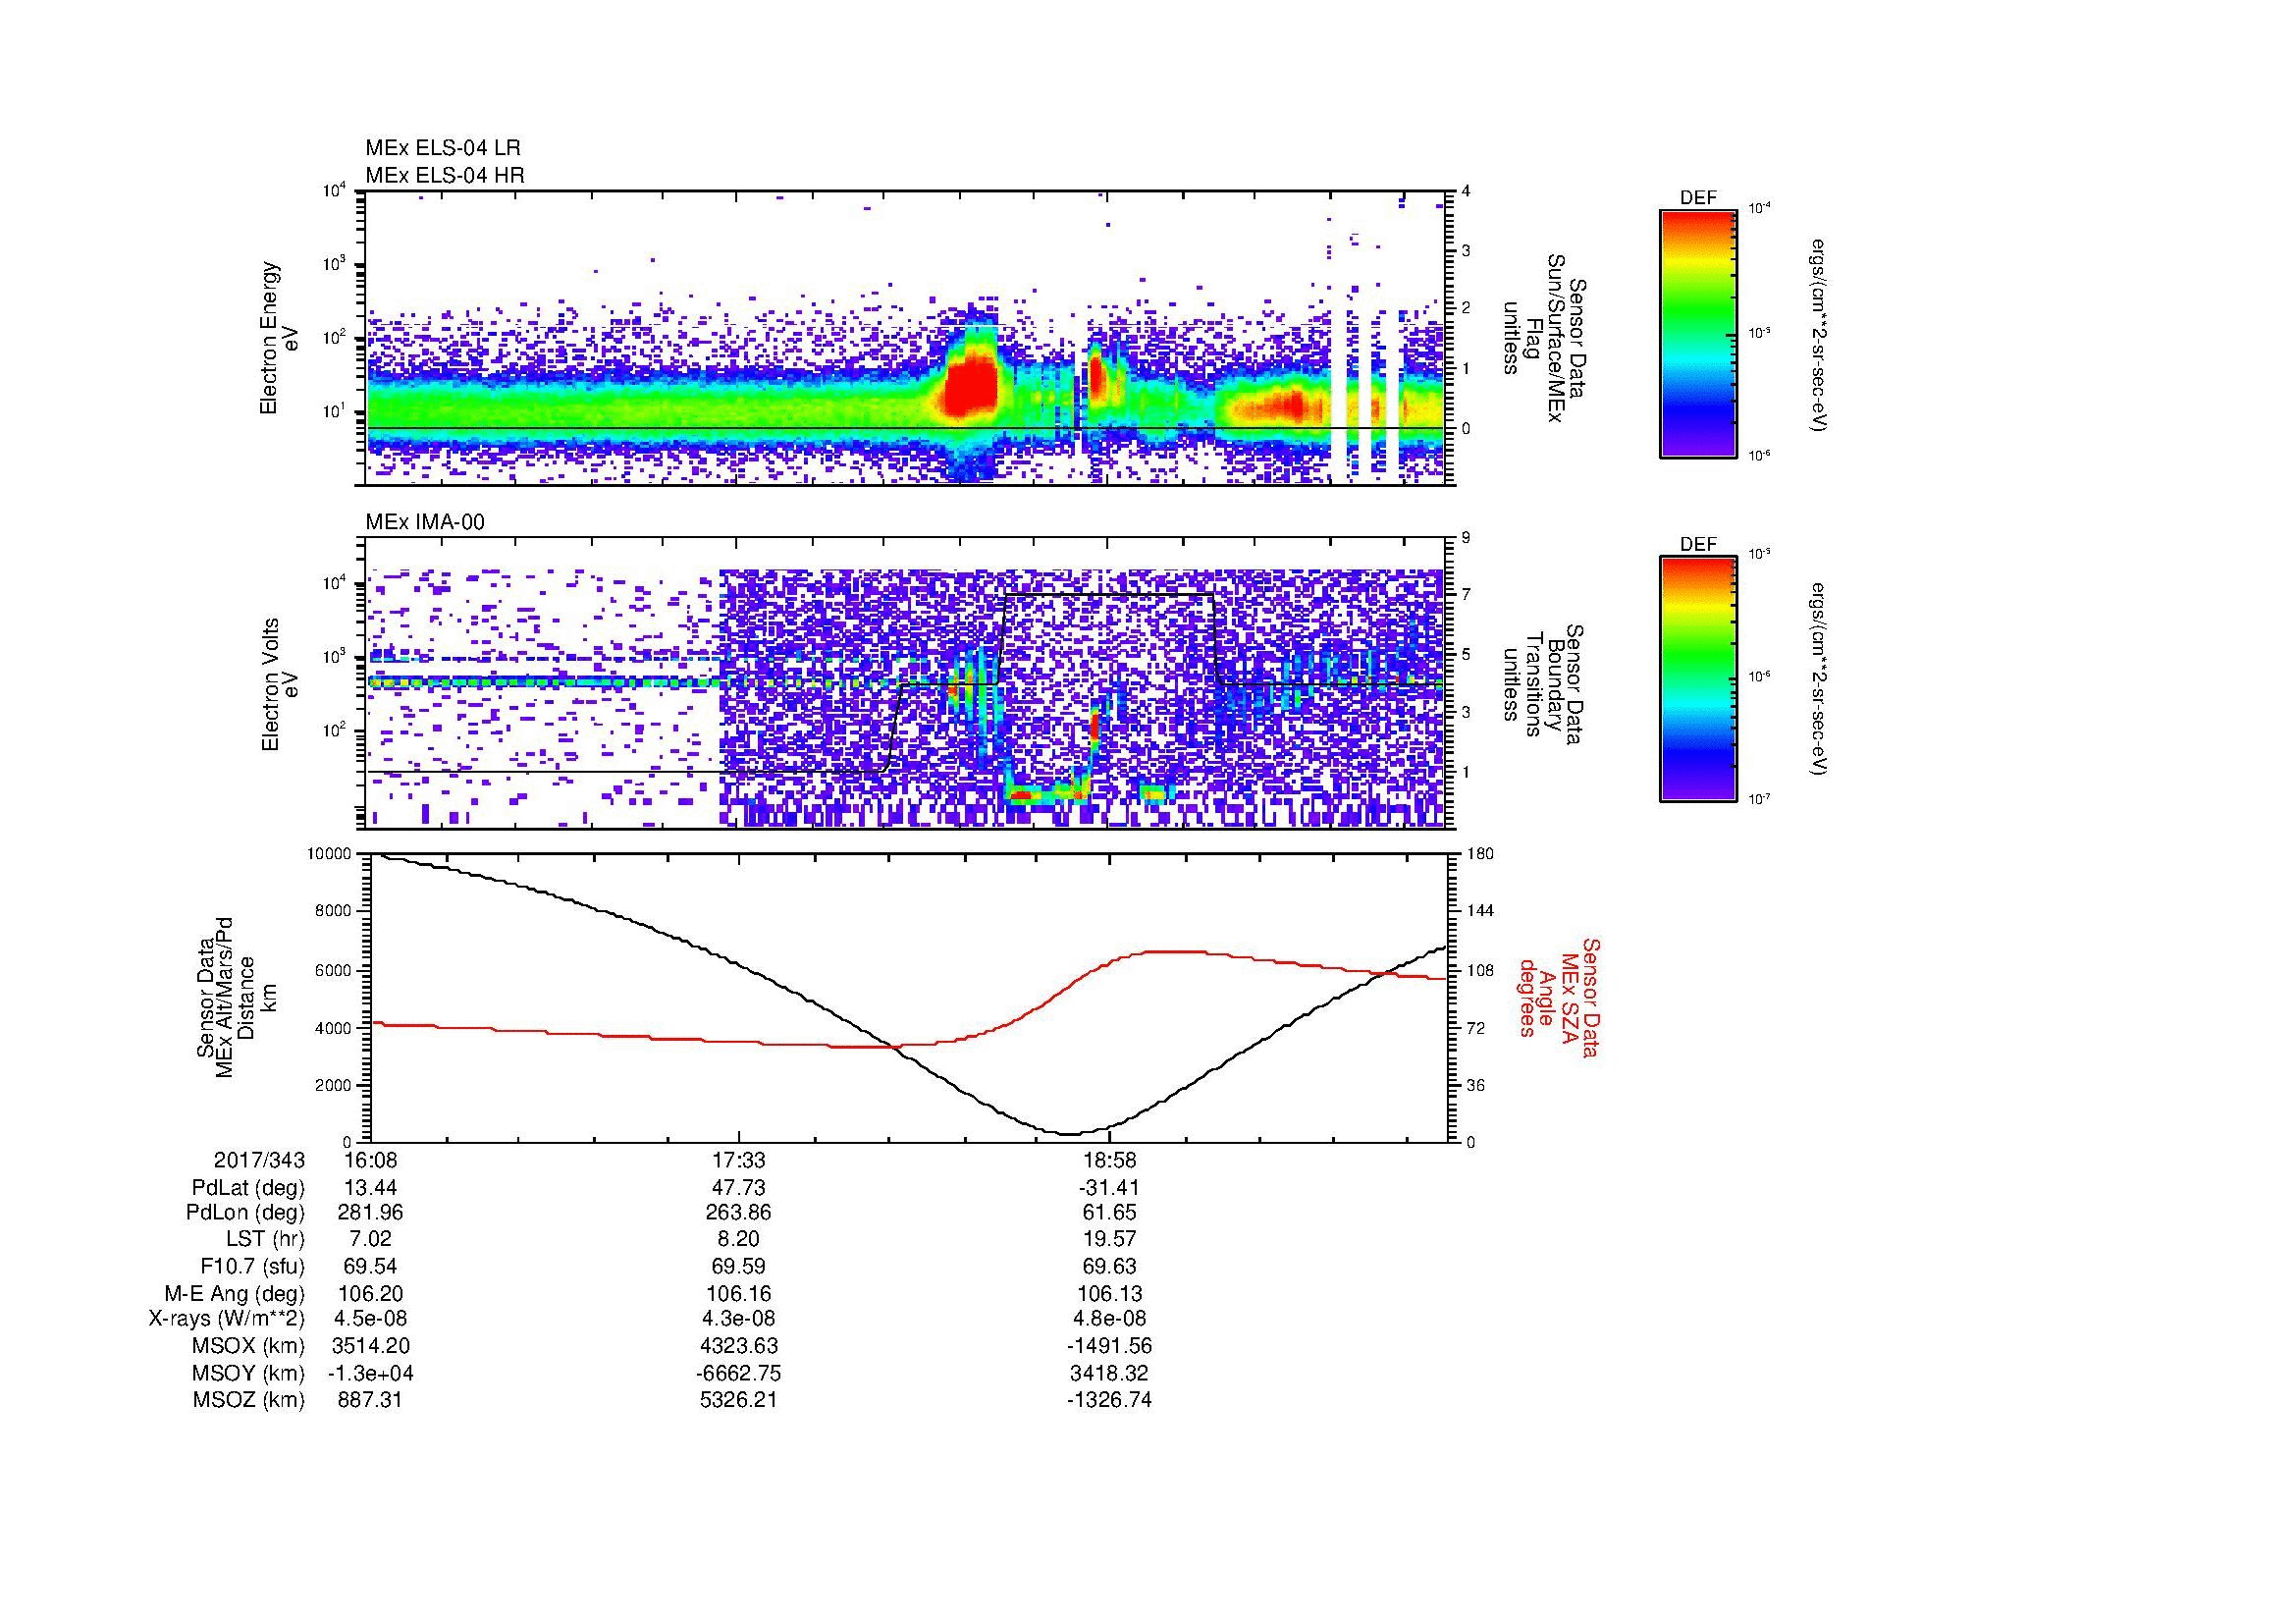The height and width of the screenshot is (1623, 2296).
Task: Click the 'PdLat (deg)' row label
Action: (248, 1188)
